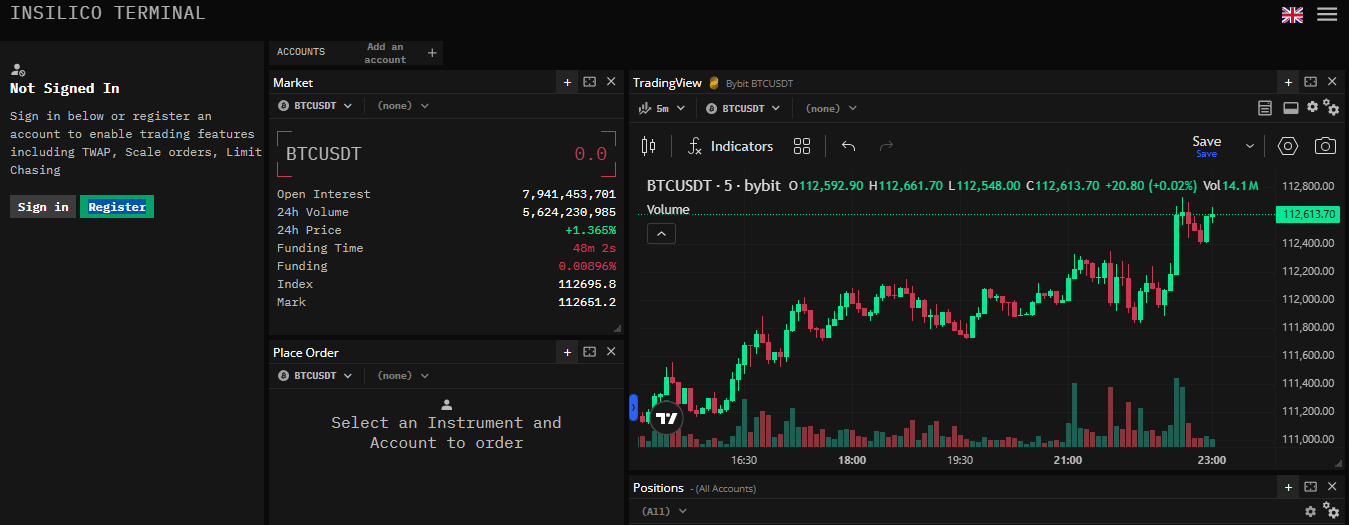Open Indicators dialog on chart
This screenshot has width=1349, height=525.
tap(730, 146)
